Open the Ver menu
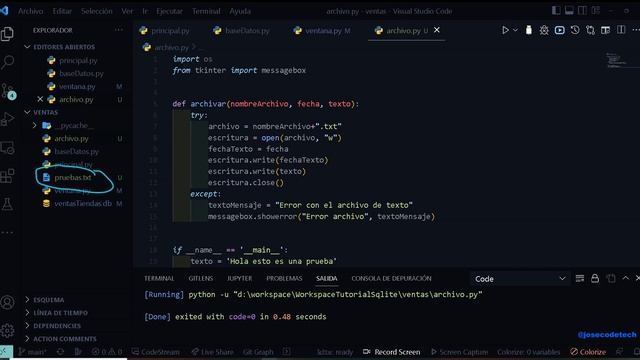640x360 pixels. pyautogui.click(x=127, y=11)
